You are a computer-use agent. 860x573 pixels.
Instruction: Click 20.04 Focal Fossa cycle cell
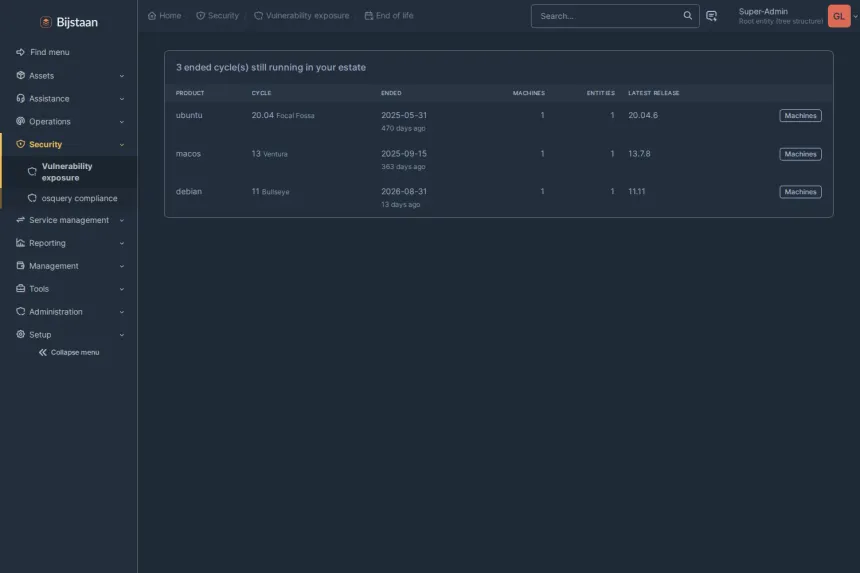click(283, 115)
